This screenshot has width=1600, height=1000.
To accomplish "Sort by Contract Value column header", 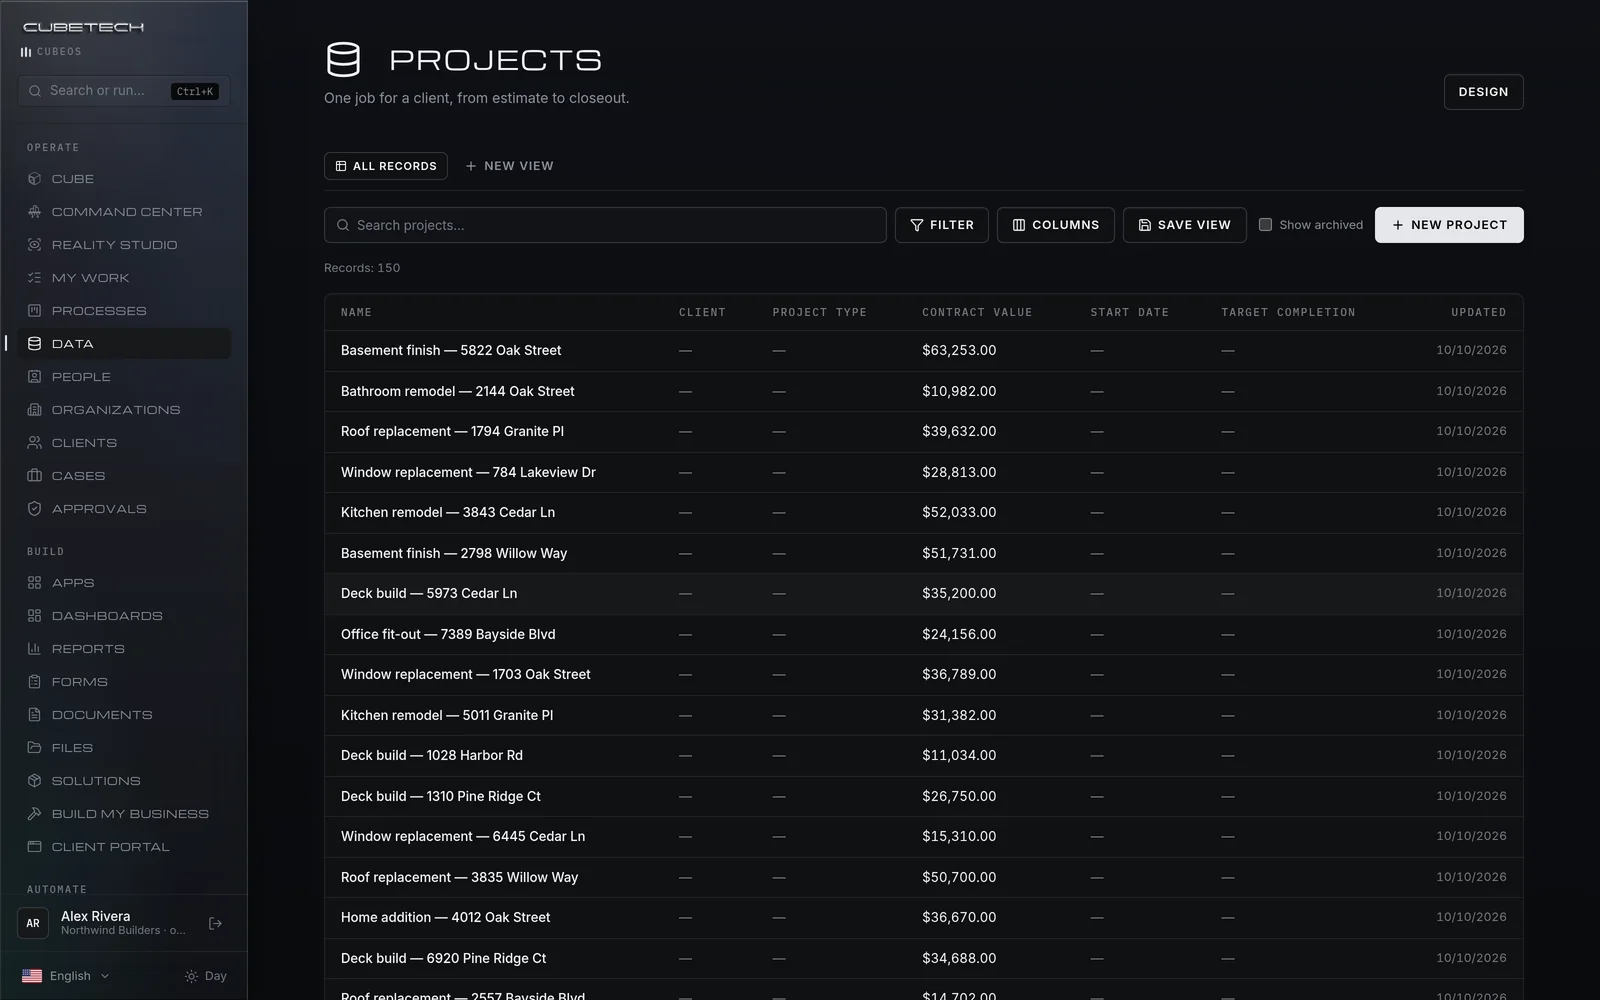I will tap(977, 313).
